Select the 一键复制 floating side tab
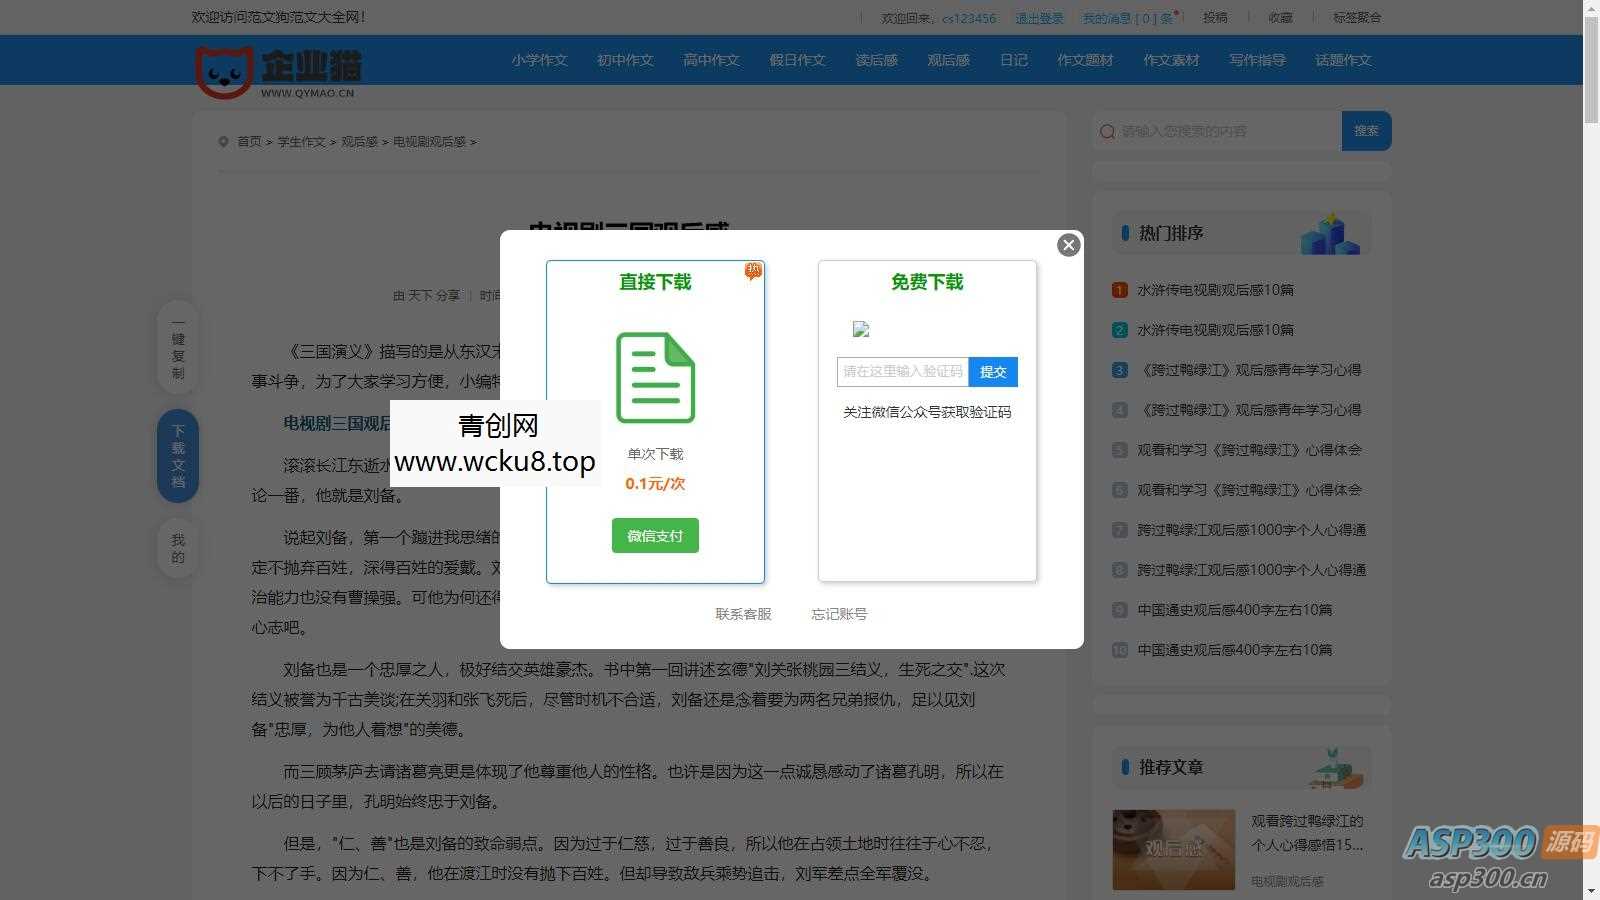The image size is (1600, 900). click(x=177, y=348)
